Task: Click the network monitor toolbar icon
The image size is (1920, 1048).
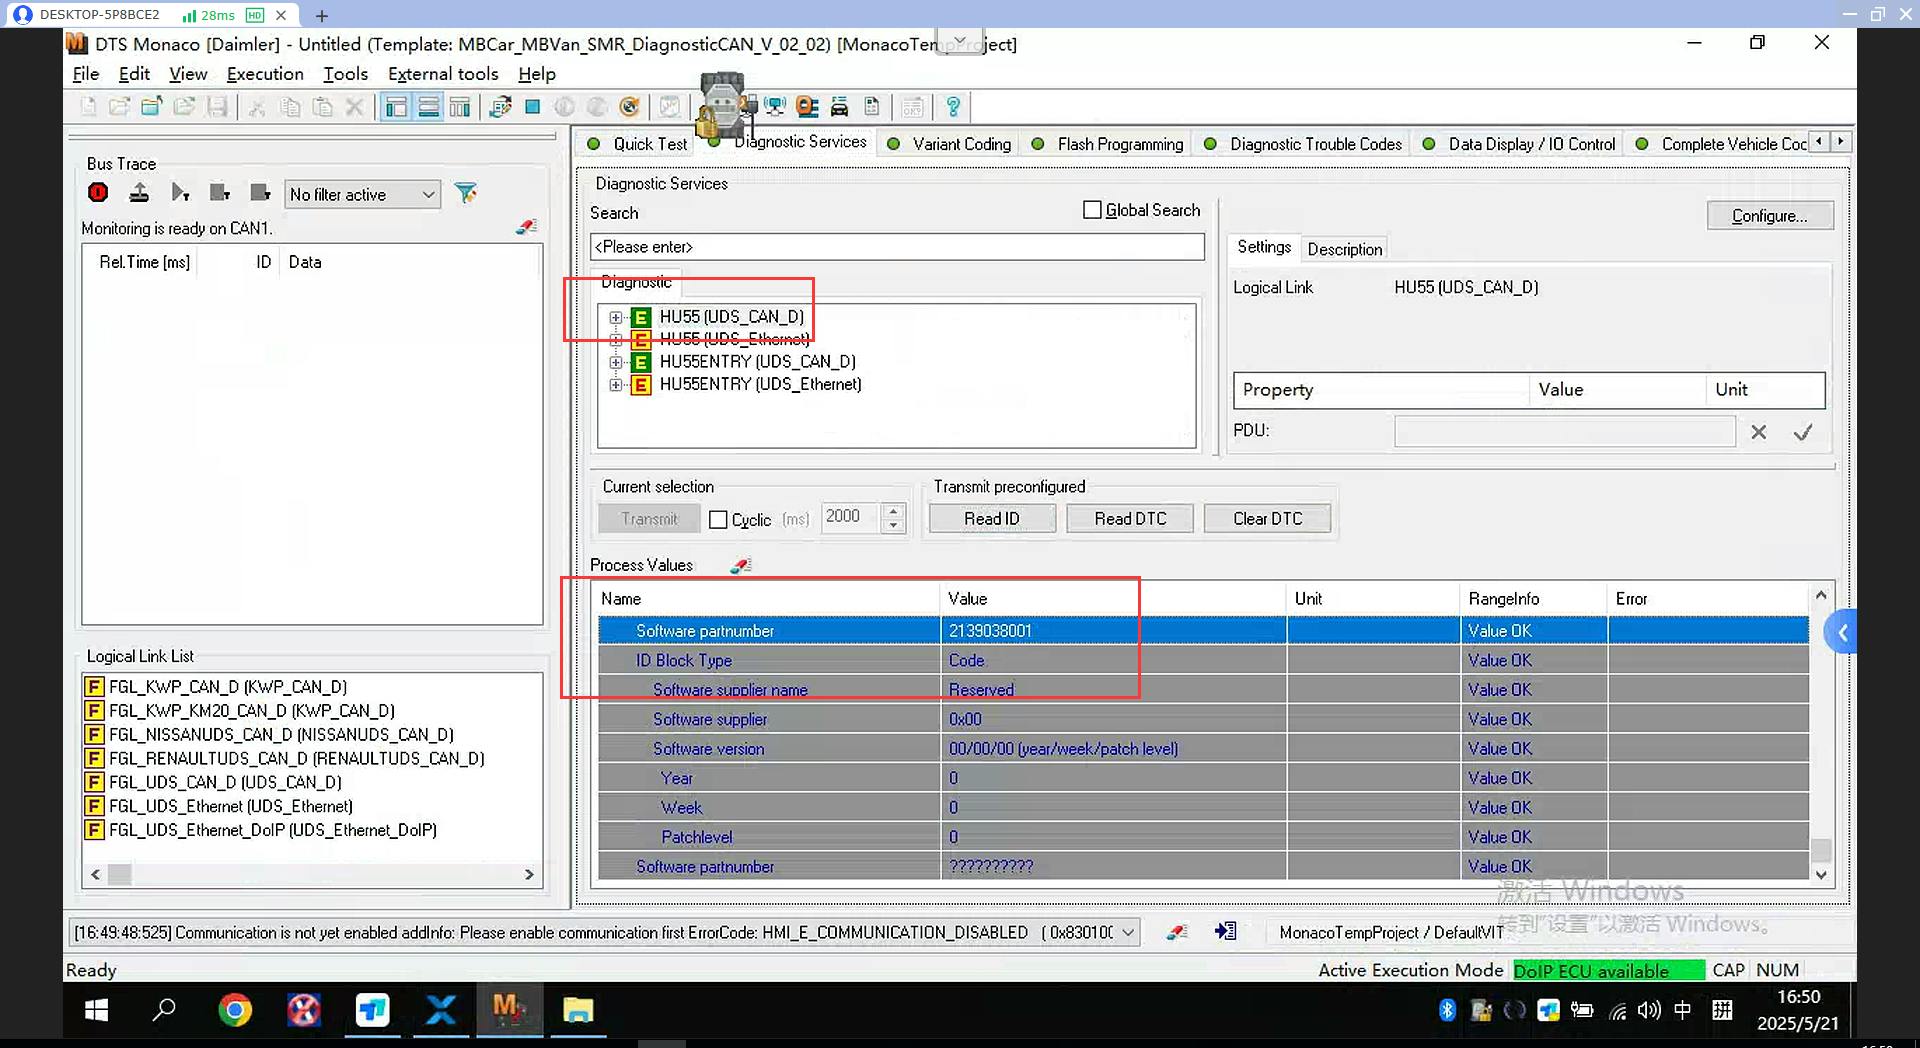Action: [x=775, y=107]
